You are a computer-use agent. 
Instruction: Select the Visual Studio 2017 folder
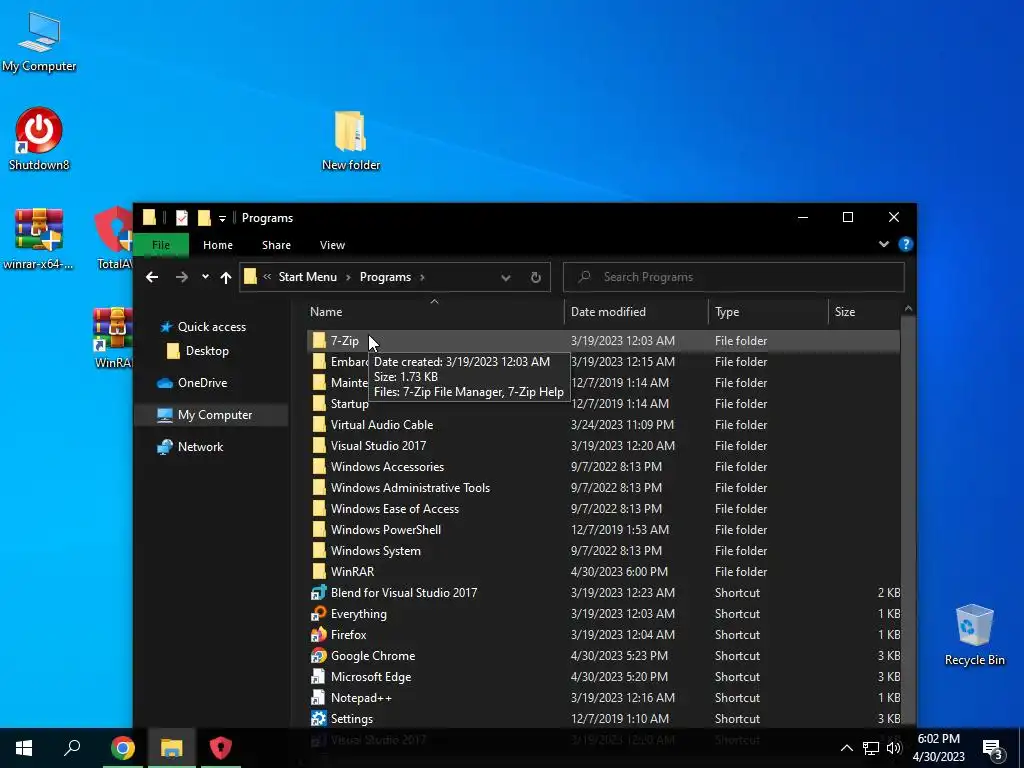click(603, 445)
